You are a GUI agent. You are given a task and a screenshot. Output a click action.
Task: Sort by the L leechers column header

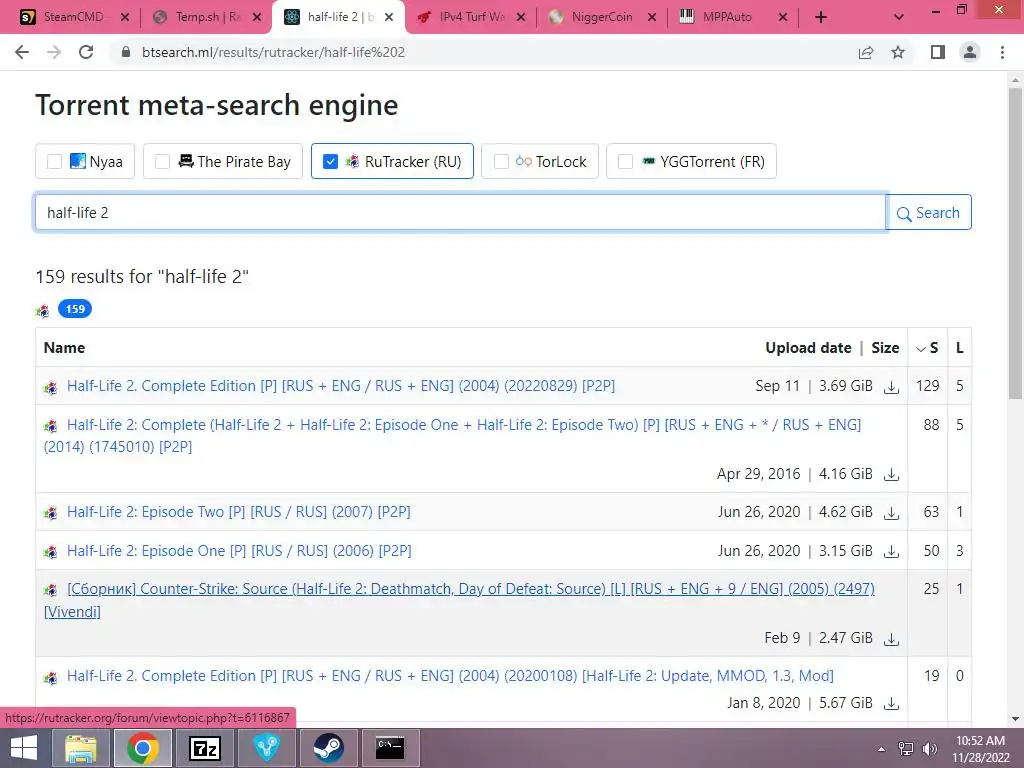click(x=959, y=348)
